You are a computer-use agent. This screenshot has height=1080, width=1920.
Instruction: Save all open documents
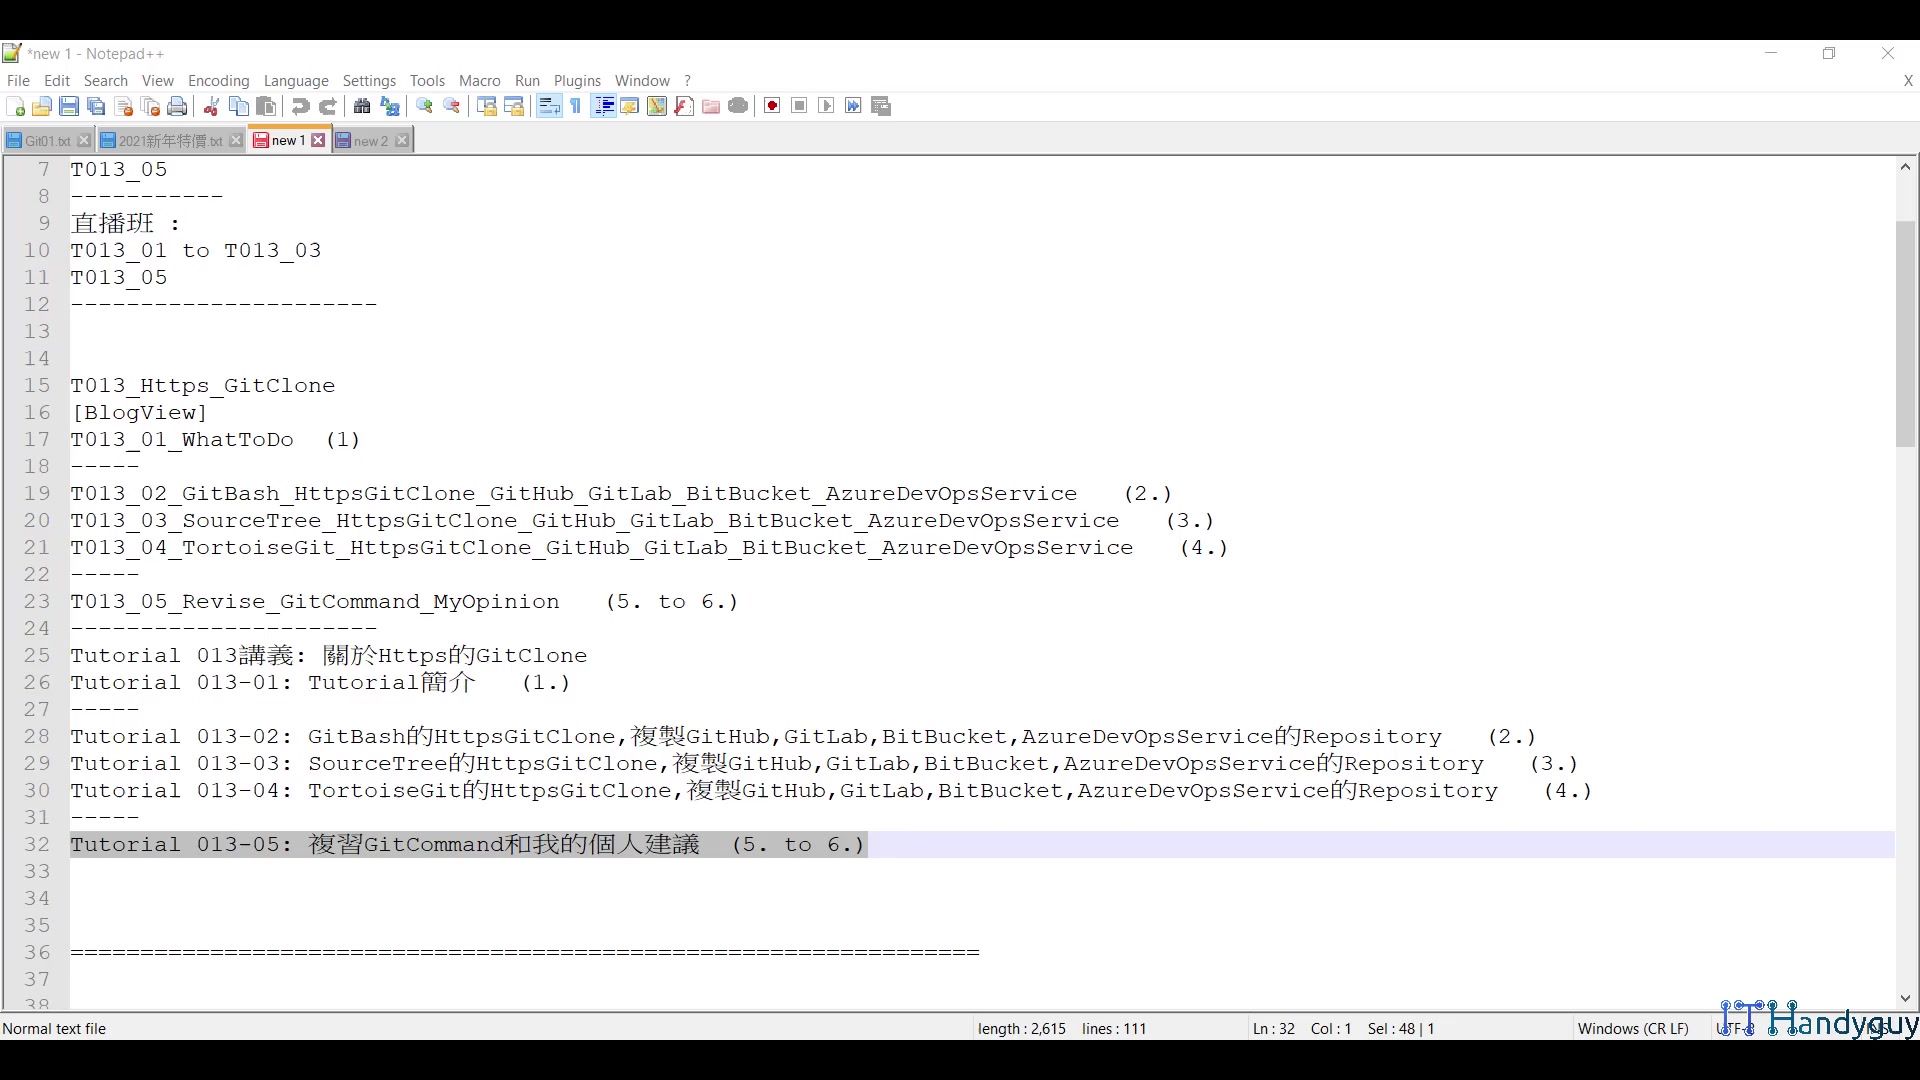96,106
